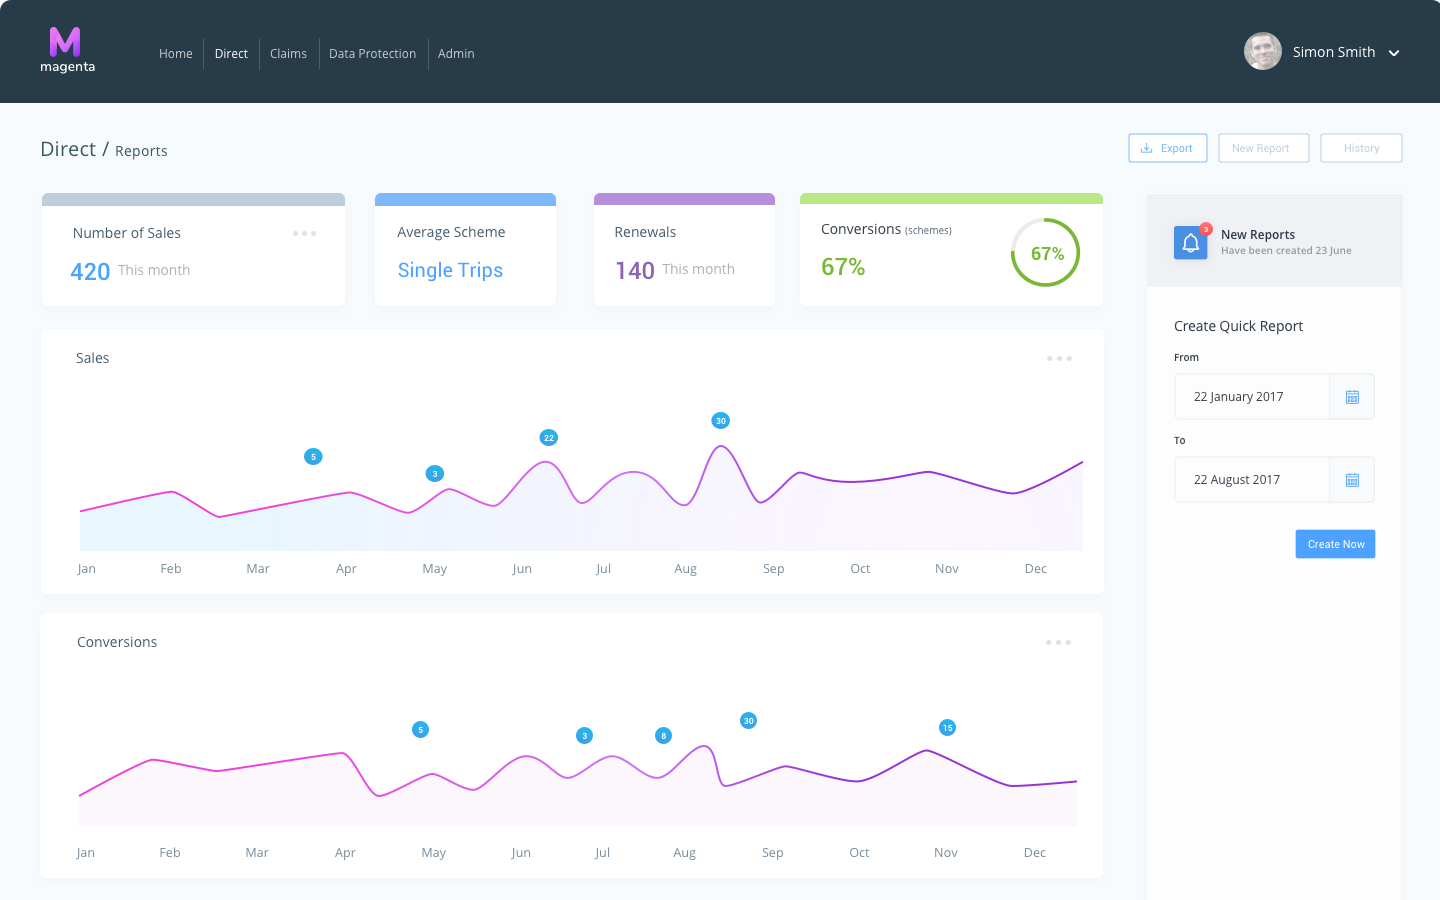Open Number of Sales card options
The height and width of the screenshot is (900, 1440).
point(305,233)
